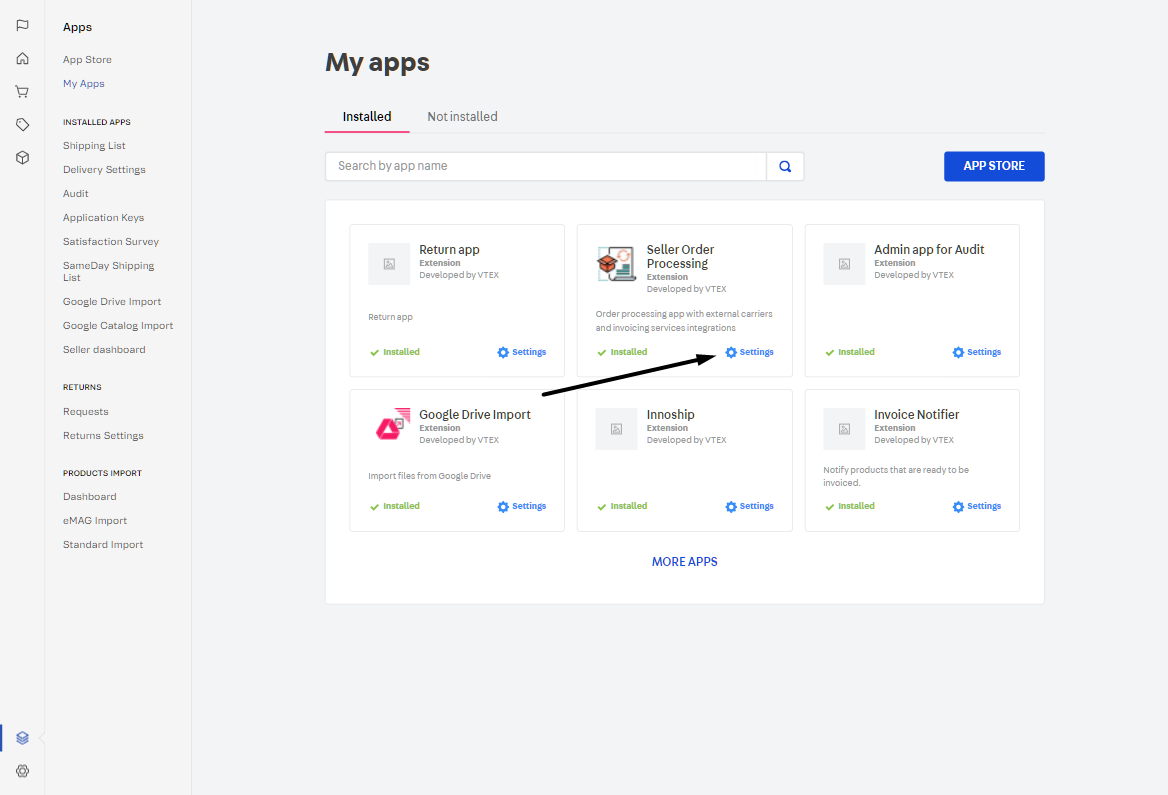Open Settings for Seller Order Processing
This screenshot has width=1168, height=795.
pos(750,352)
